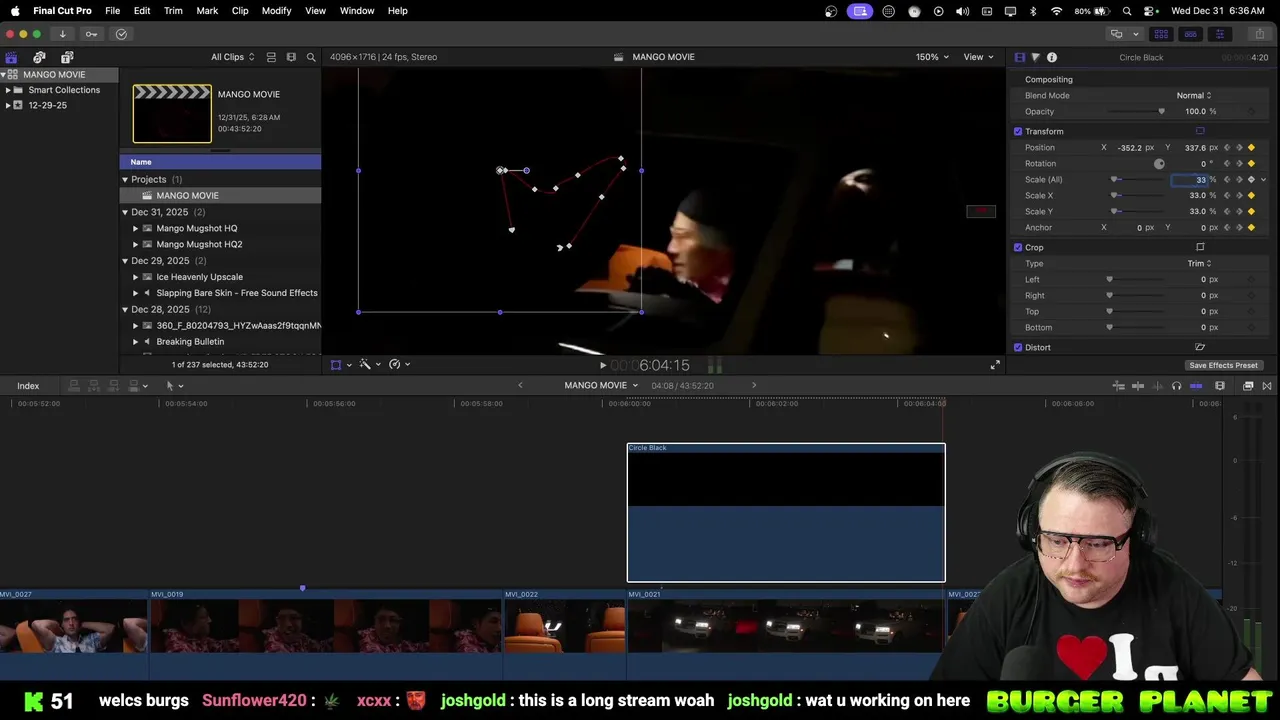Select the Circle Black clip in timeline
This screenshot has width=1280, height=720.
[x=786, y=512]
